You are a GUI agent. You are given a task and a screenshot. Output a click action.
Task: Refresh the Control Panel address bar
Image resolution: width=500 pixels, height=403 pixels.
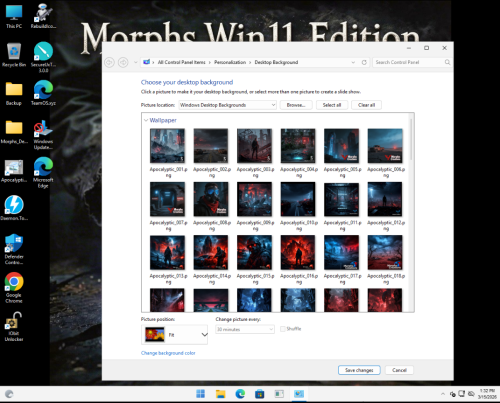click(364, 62)
